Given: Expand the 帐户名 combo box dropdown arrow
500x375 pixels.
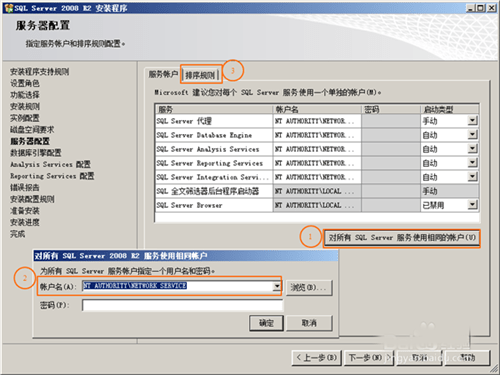Looking at the screenshot, I should point(277,286).
